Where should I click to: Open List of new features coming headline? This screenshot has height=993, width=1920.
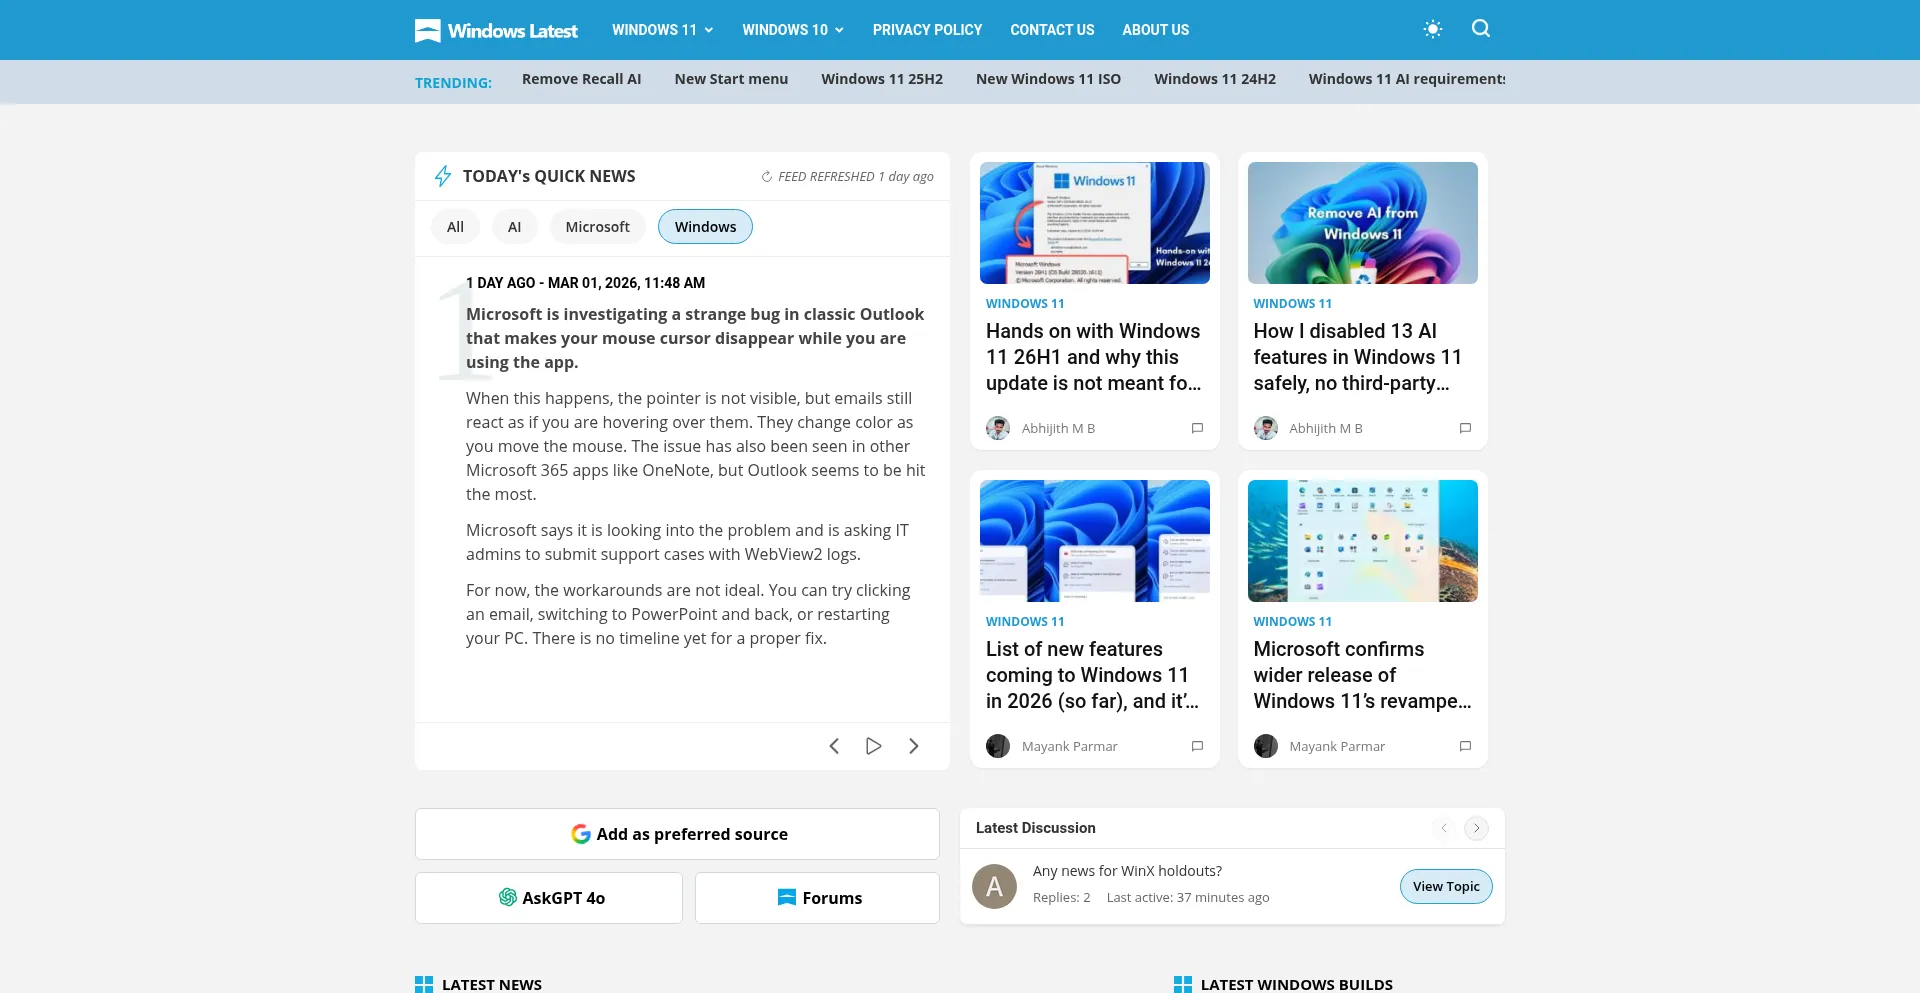coord(1092,675)
